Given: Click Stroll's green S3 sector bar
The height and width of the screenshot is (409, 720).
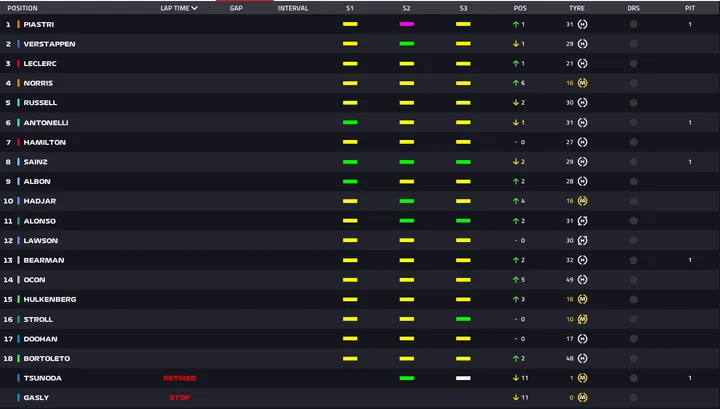Looking at the screenshot, I should point(463,319).
